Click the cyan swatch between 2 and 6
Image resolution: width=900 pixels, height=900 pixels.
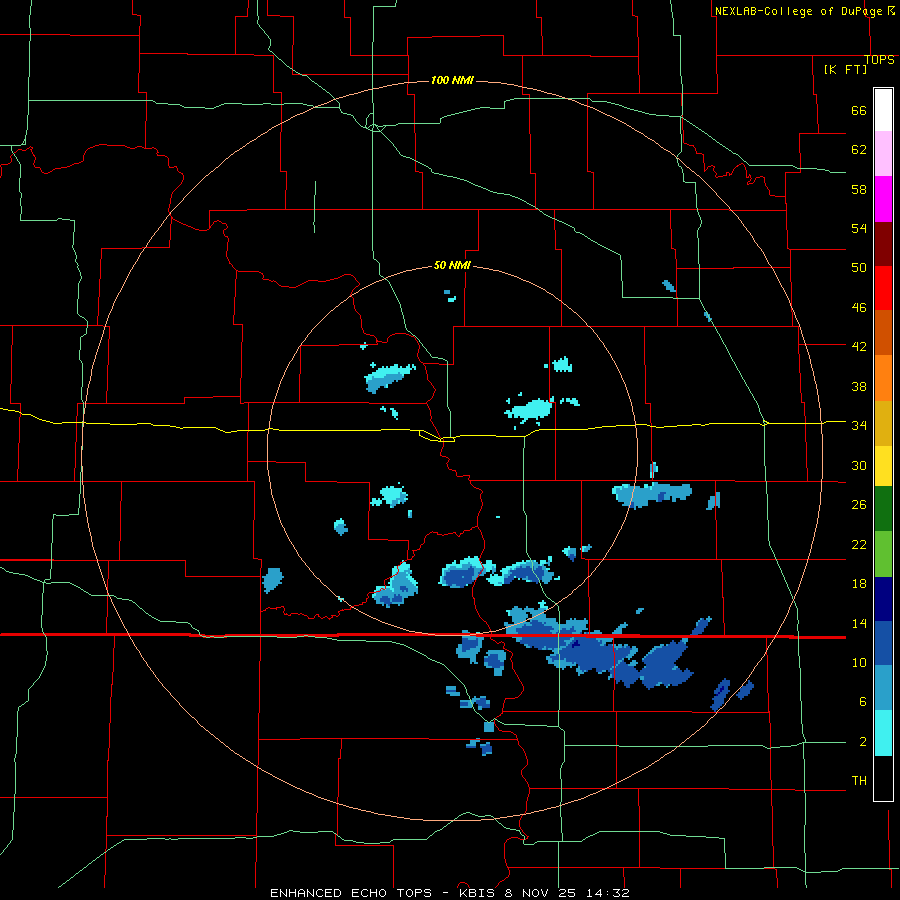click(x=883, y=733)
